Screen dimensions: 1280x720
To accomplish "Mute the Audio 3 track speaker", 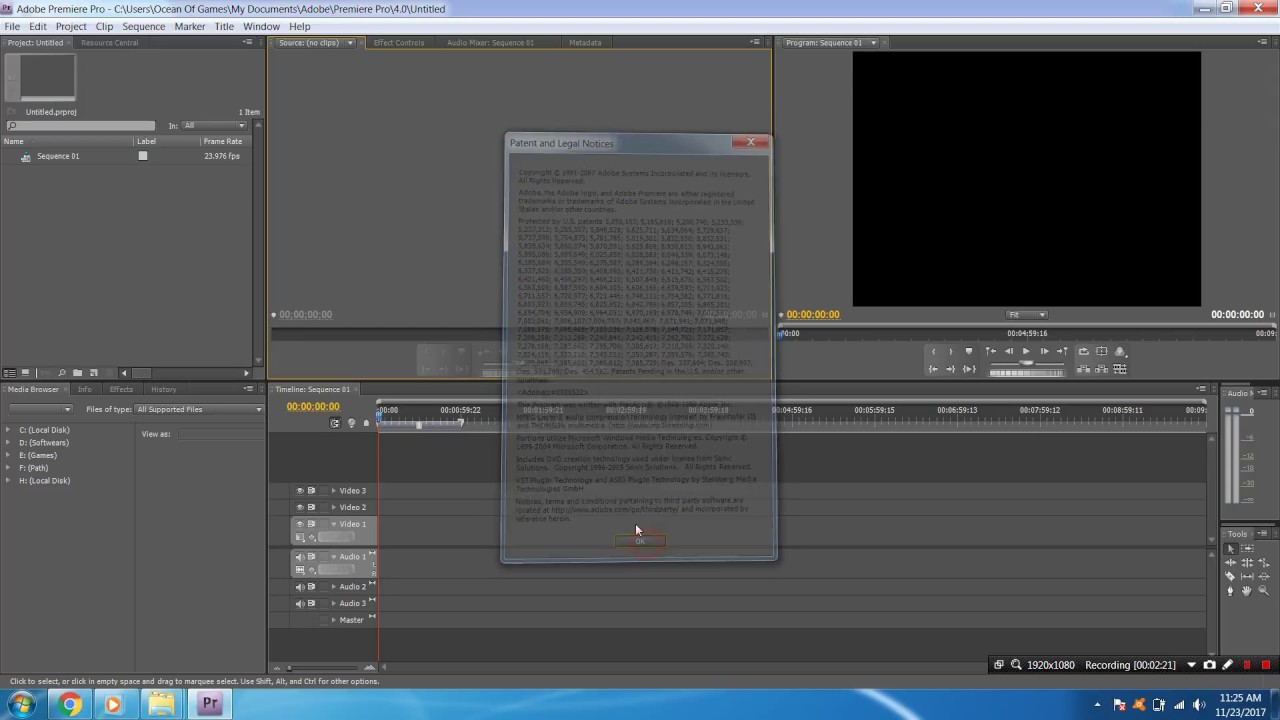I will click(299, 604).
